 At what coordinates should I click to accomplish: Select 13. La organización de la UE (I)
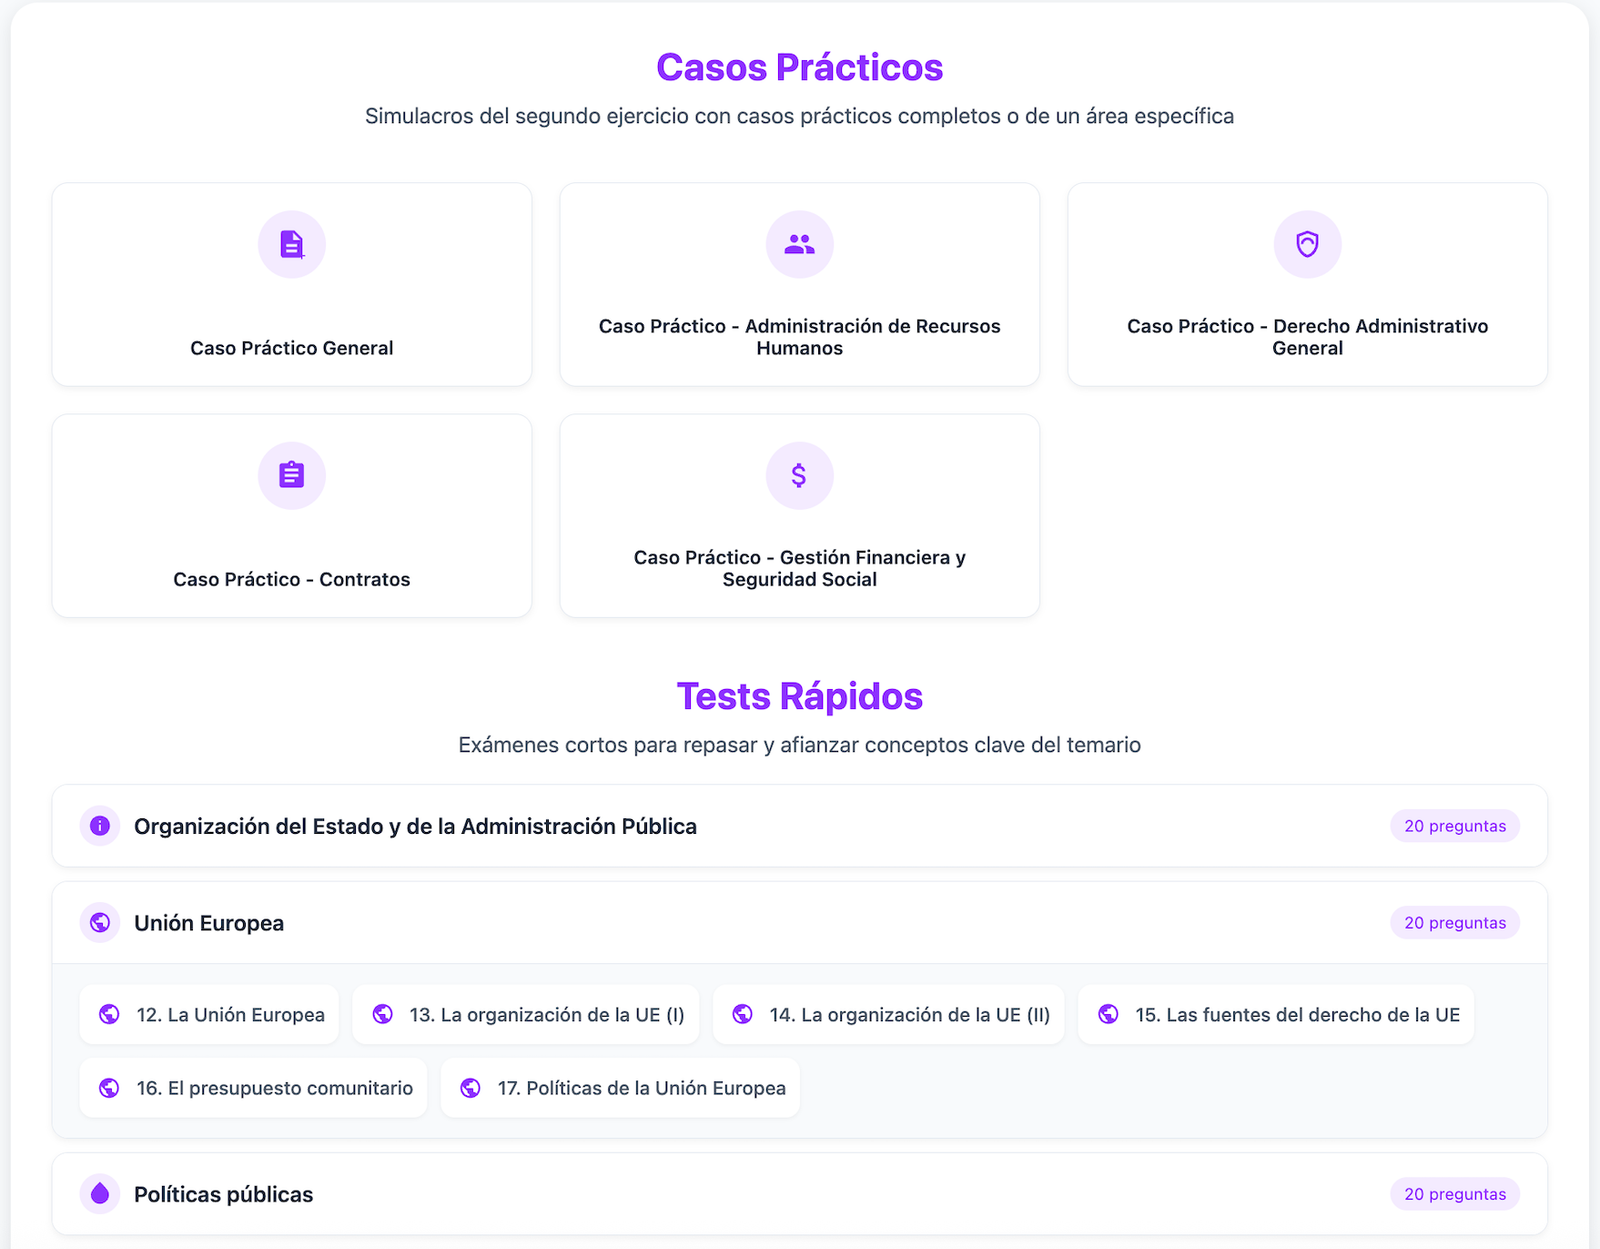[x=526, y=1015]
